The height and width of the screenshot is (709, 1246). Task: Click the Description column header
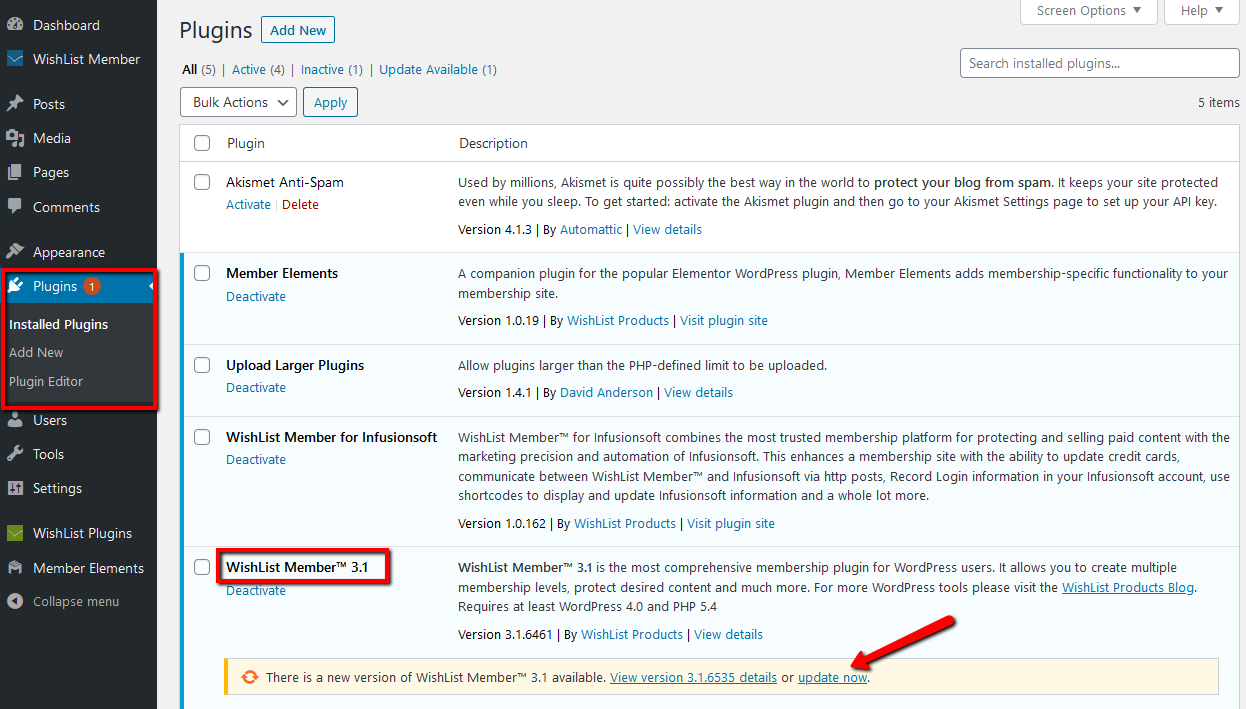(x=493, y=143)
